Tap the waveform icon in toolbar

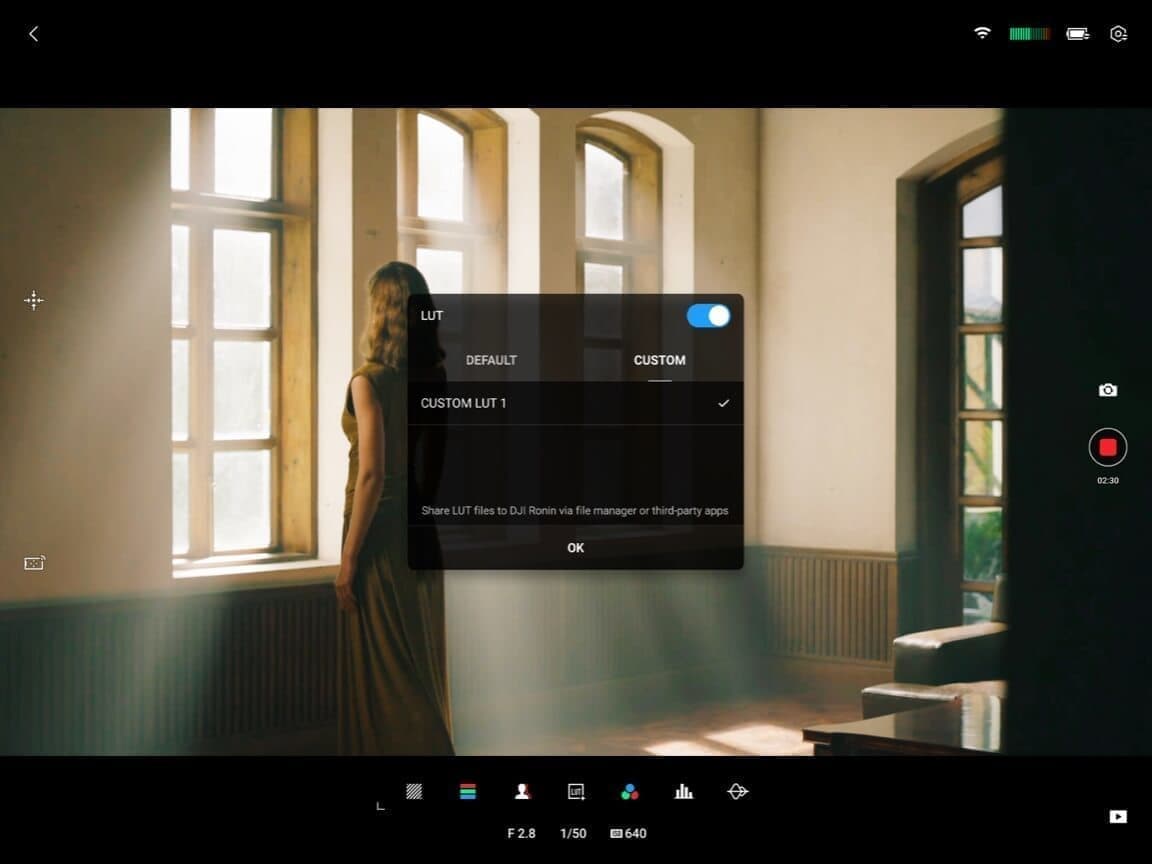pos(738,791)
